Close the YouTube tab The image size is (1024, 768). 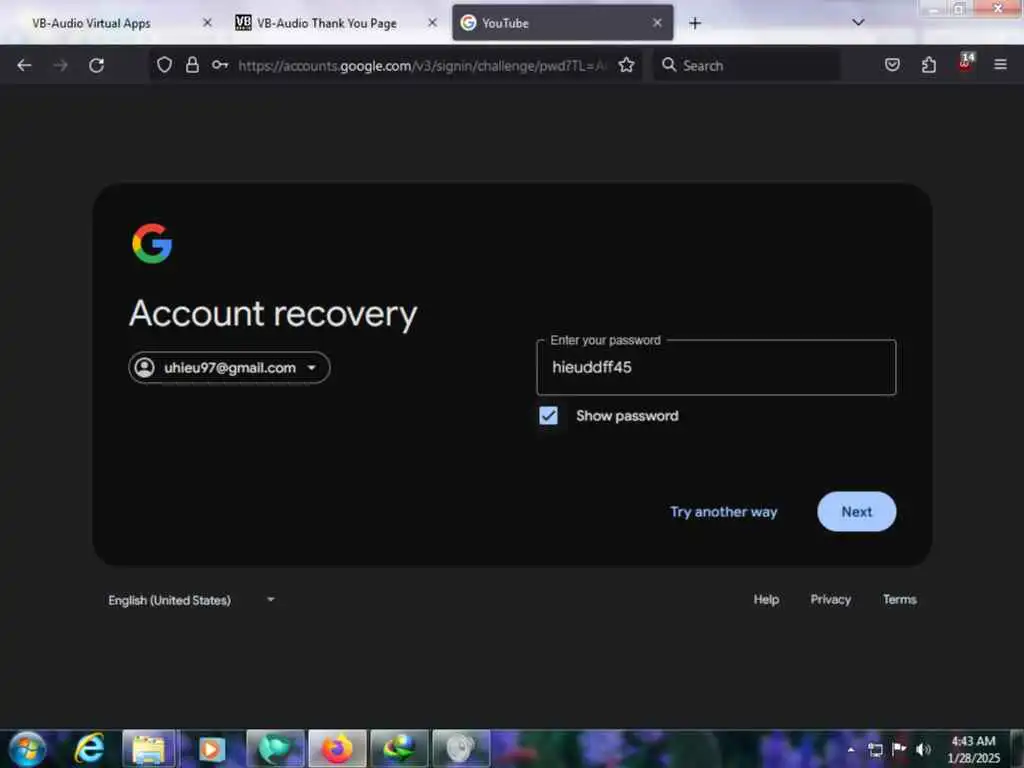click(x=657, y=23)
